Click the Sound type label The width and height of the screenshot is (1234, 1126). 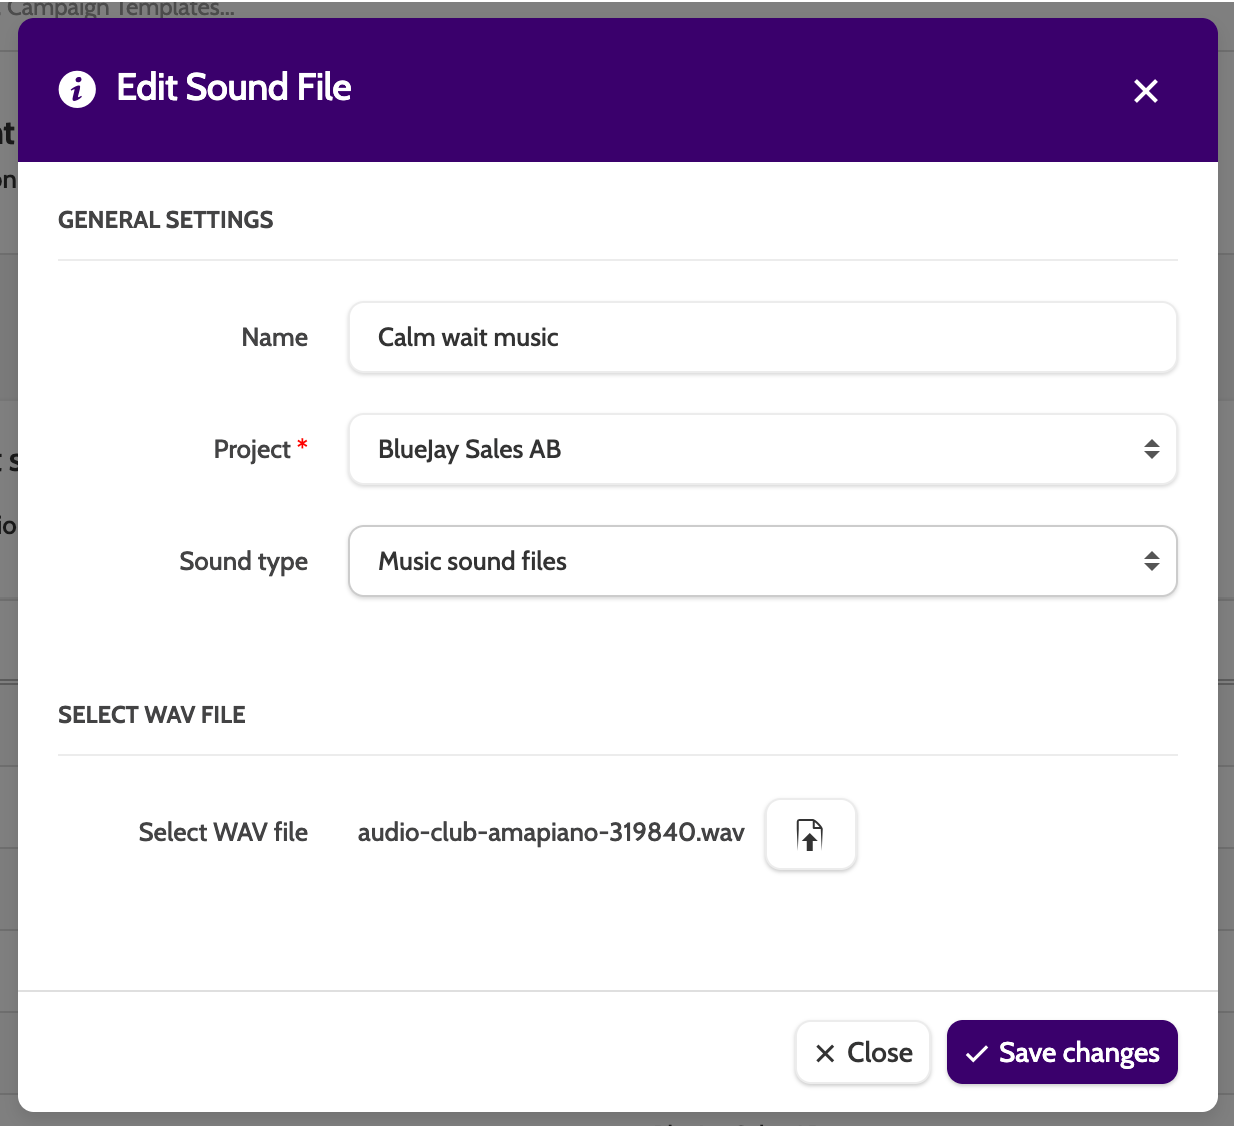[243, 561]
